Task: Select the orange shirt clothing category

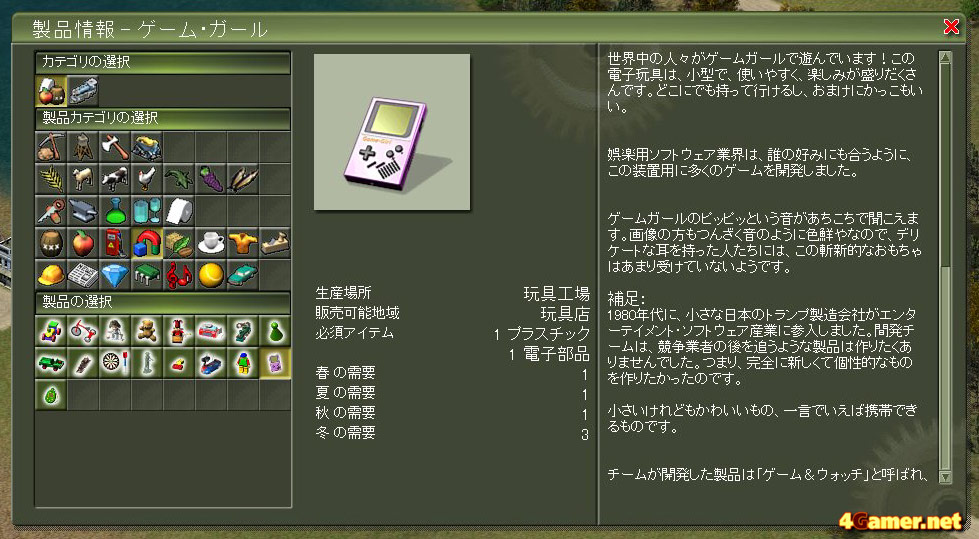Action: (243, 244)
